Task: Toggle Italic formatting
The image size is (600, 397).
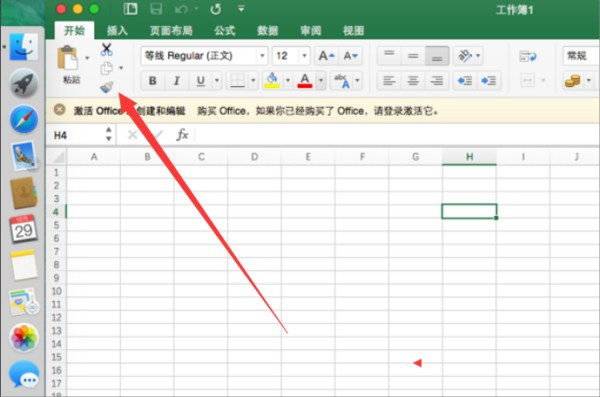Action: [x=176, y=81]
